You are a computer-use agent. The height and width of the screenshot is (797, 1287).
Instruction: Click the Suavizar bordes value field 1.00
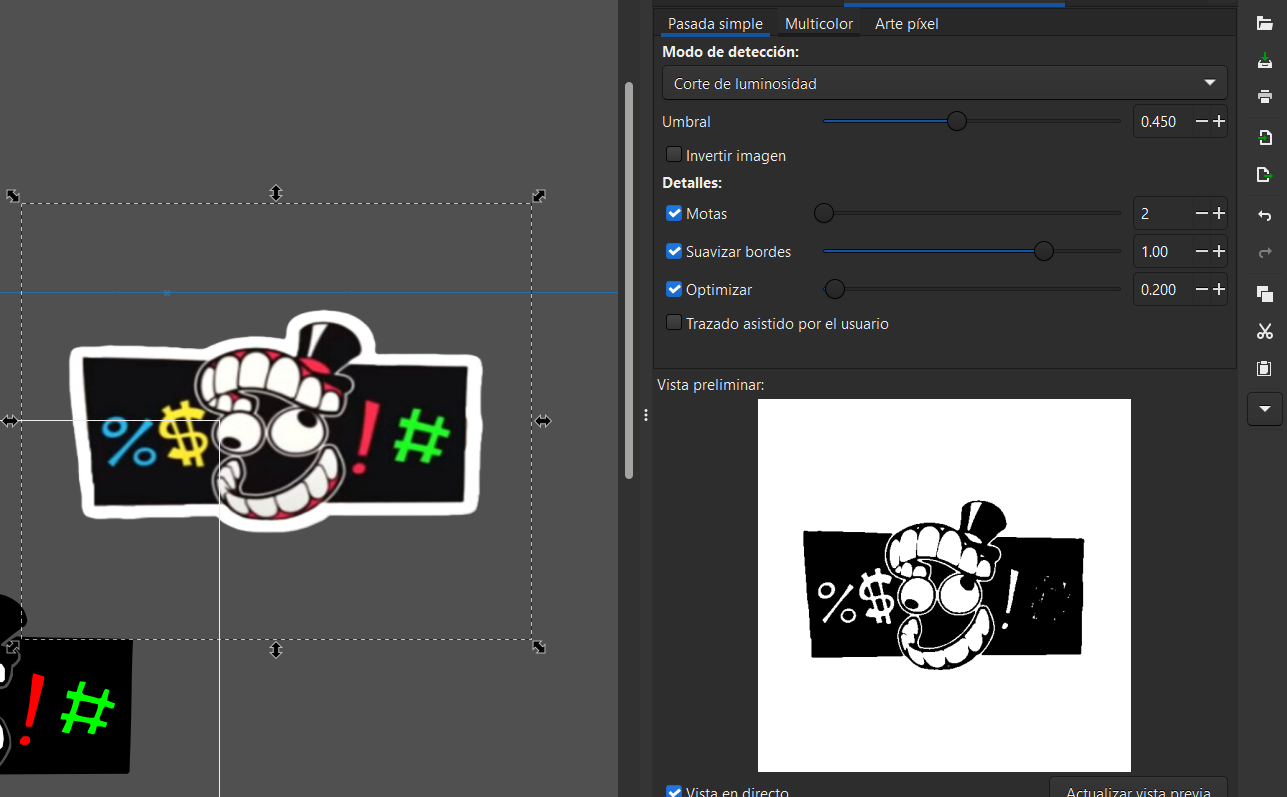[1162, 251]
